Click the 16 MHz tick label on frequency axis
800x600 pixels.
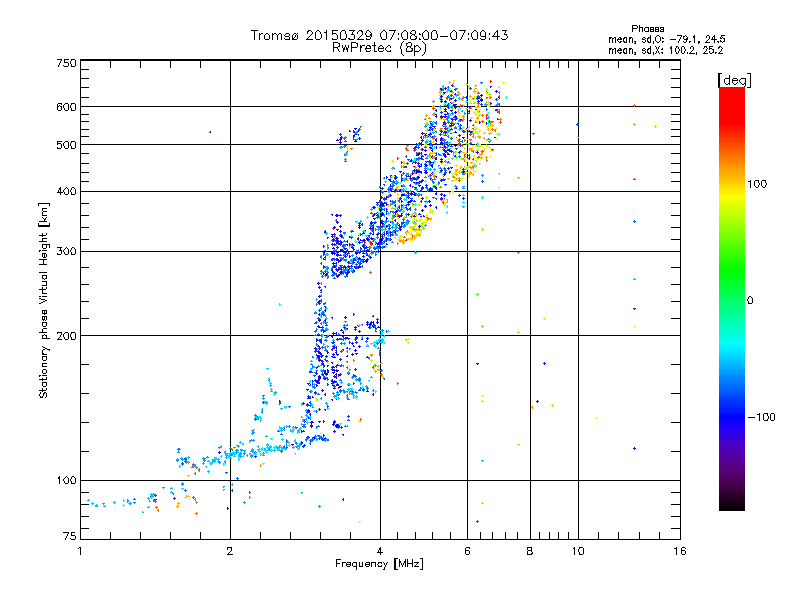point(678,551)
